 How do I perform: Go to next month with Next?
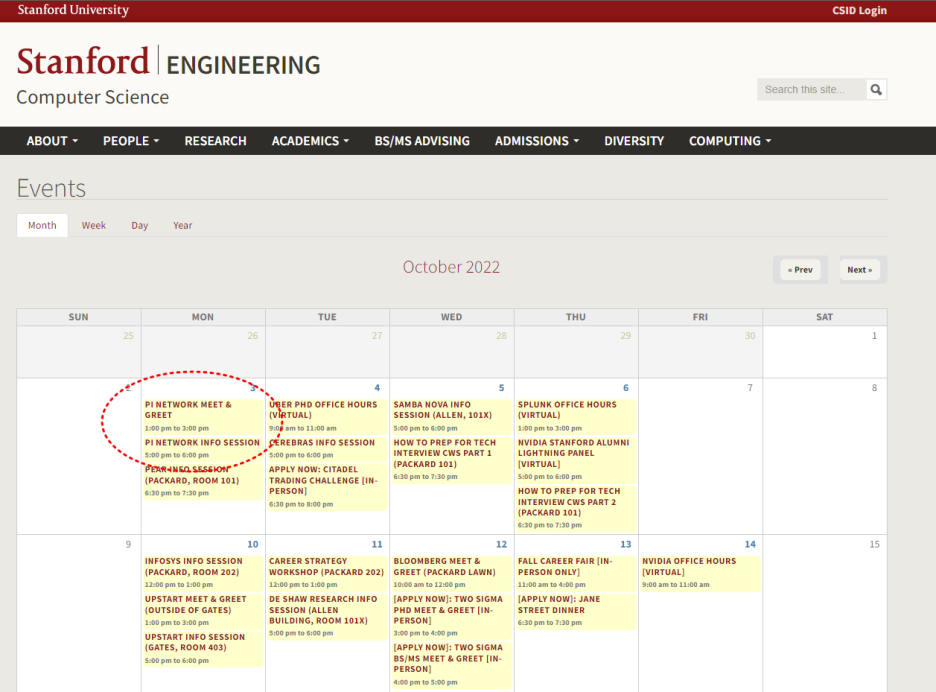point(860,270)
